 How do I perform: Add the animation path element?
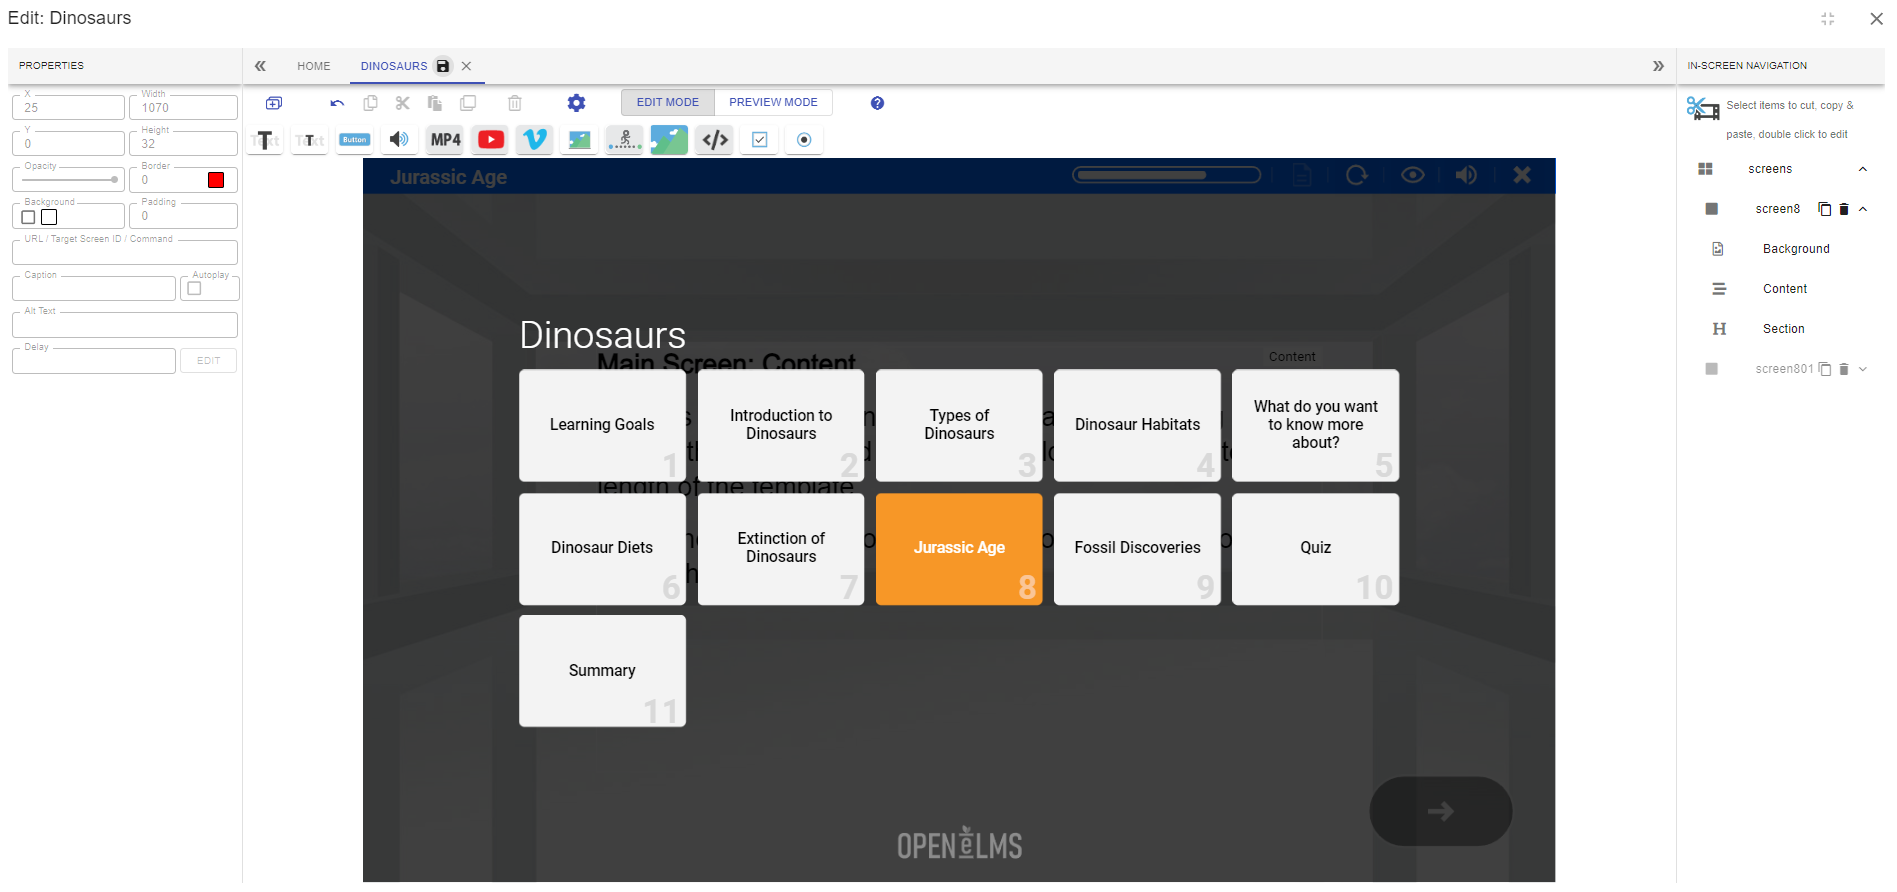625,140
